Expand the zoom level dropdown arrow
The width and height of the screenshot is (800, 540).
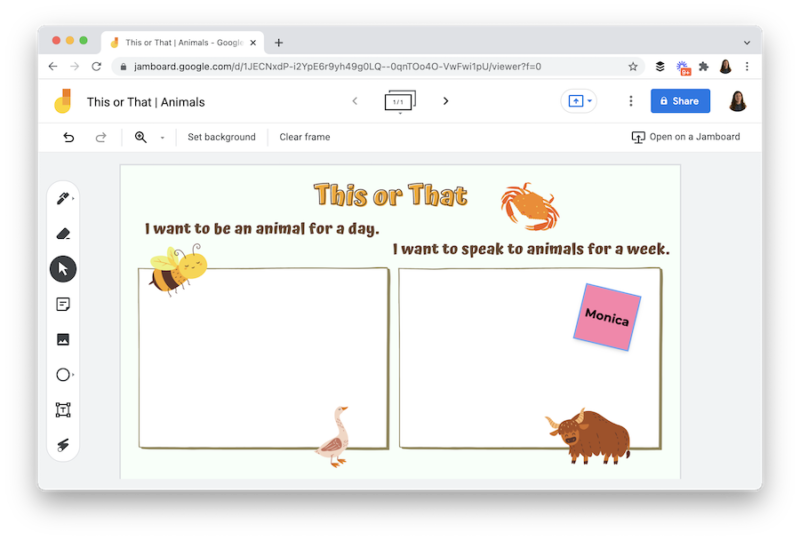tap(162, 137)
